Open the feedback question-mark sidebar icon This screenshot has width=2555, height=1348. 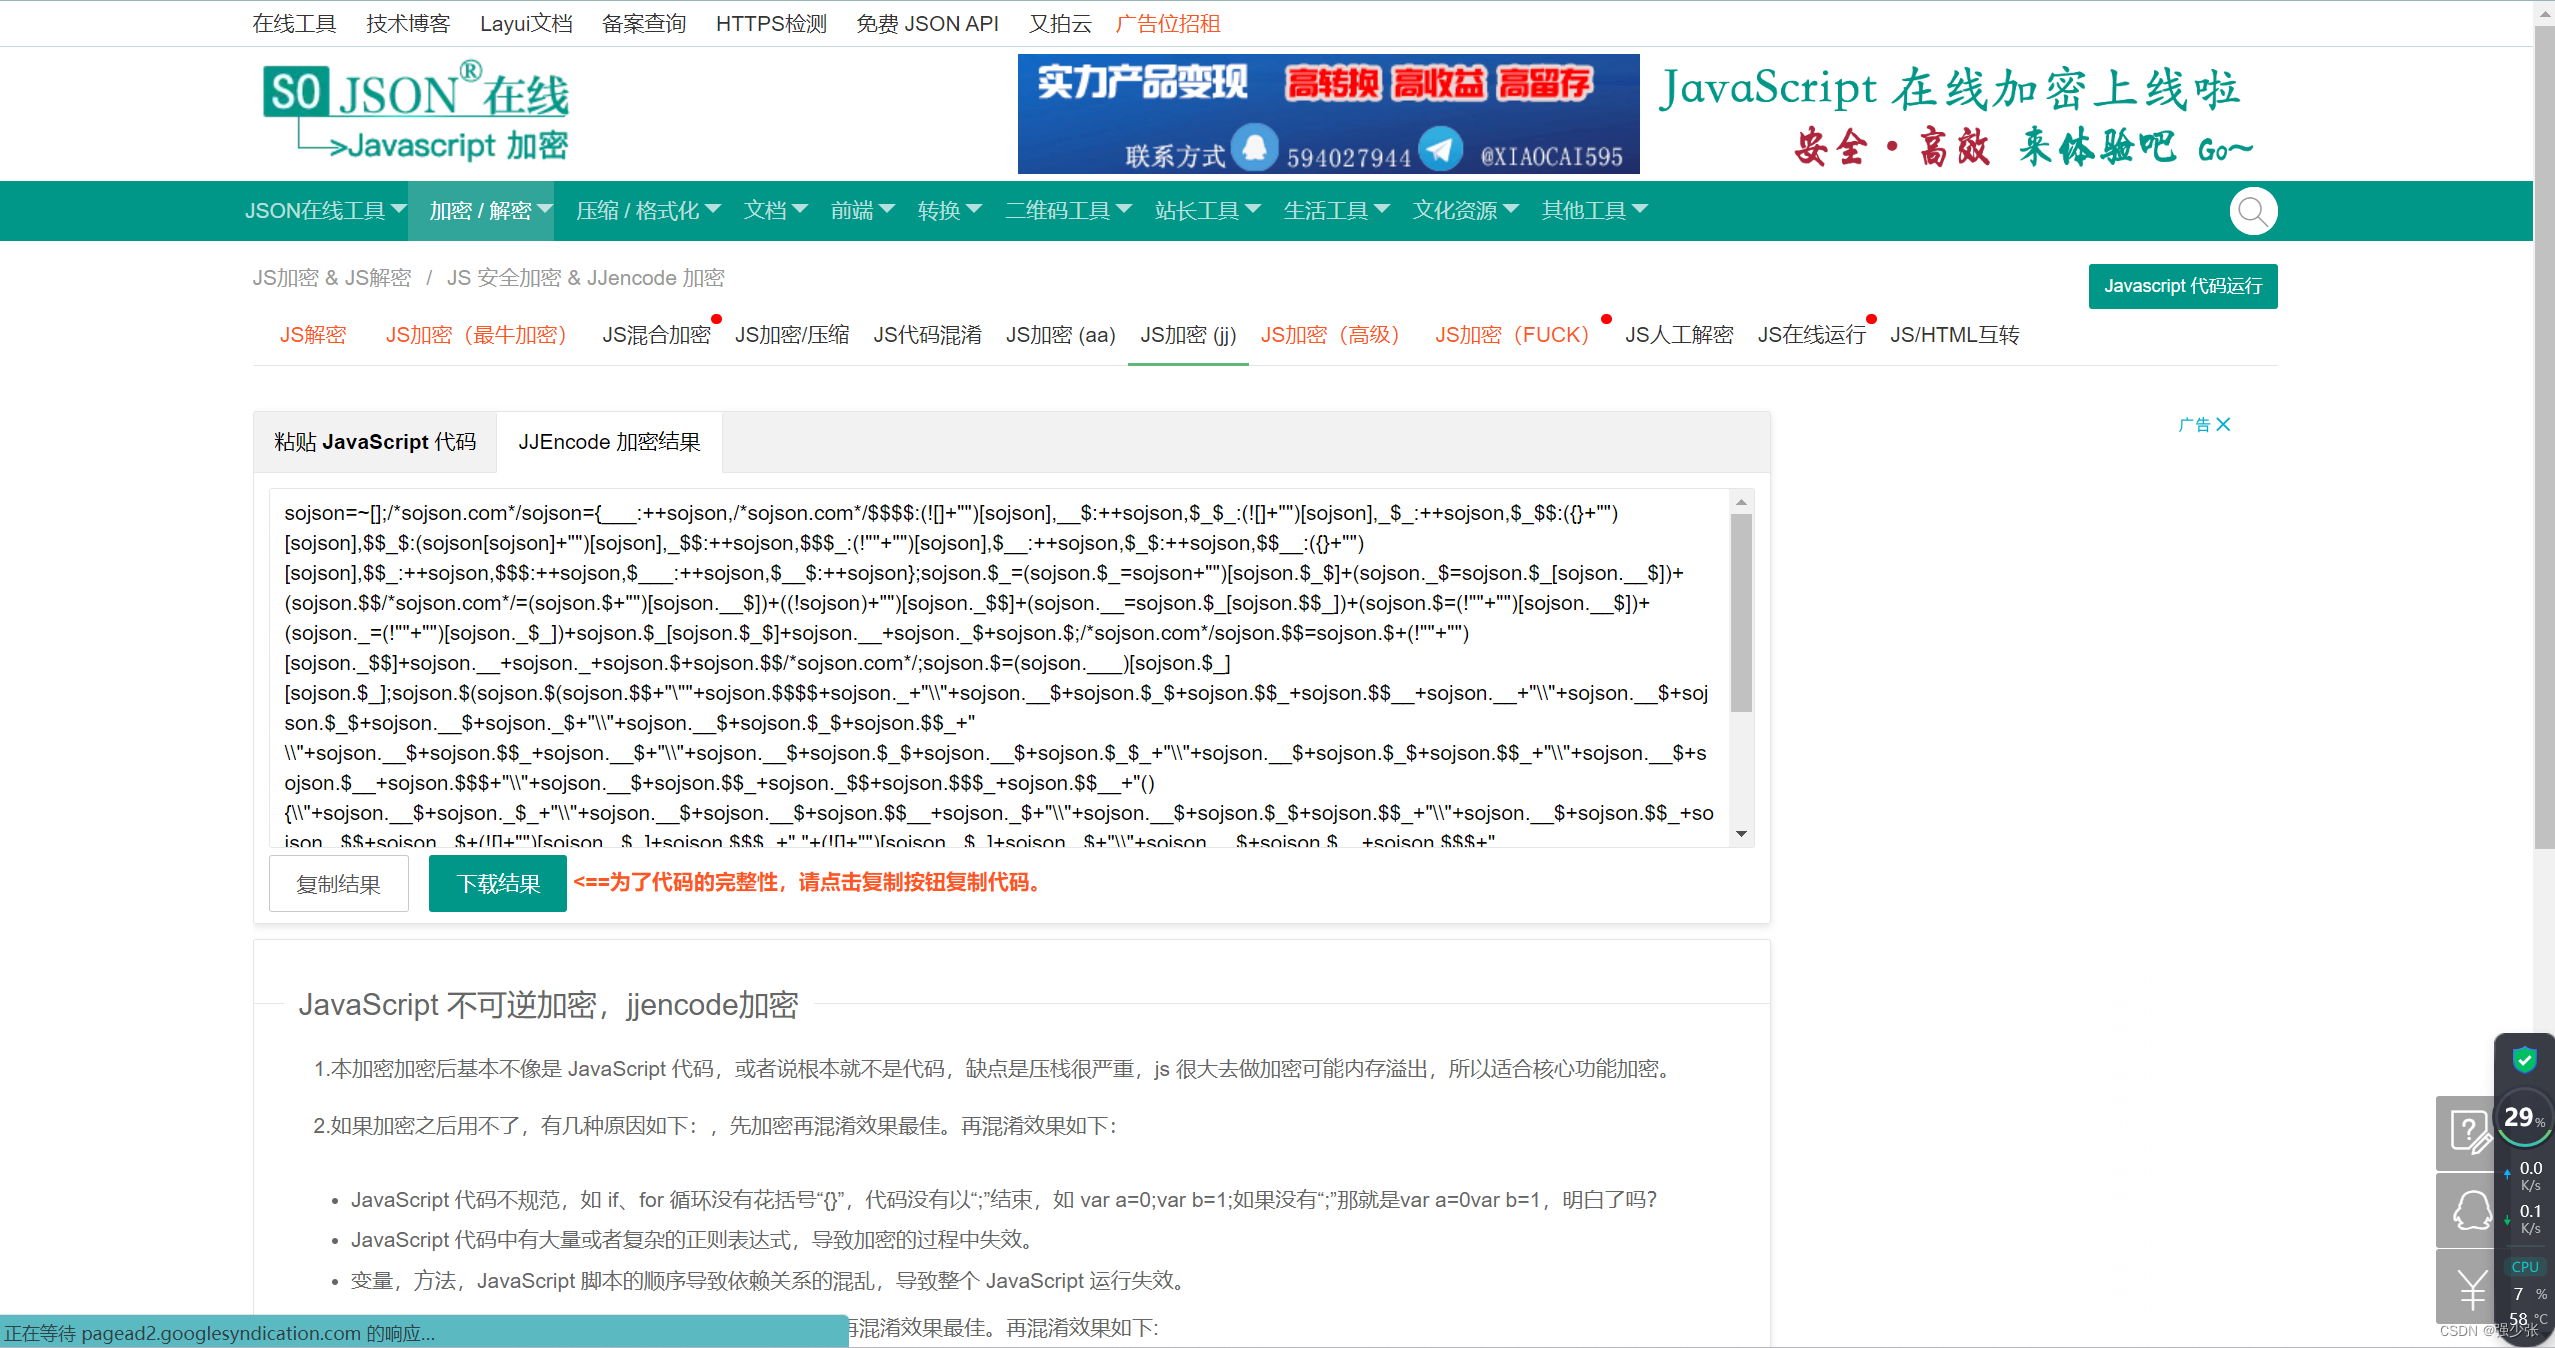tap(2468, 1133)
